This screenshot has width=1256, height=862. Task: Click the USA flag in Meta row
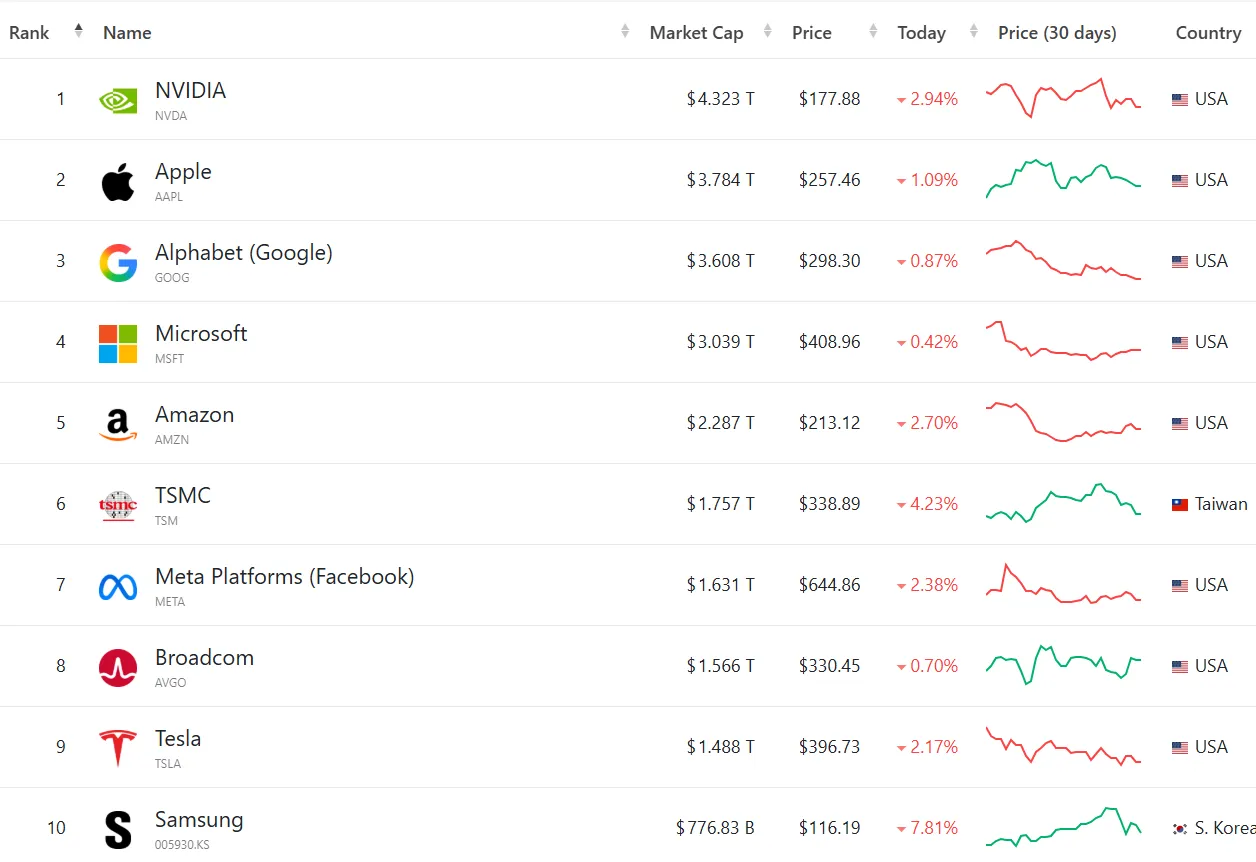tap(1180, 585)
